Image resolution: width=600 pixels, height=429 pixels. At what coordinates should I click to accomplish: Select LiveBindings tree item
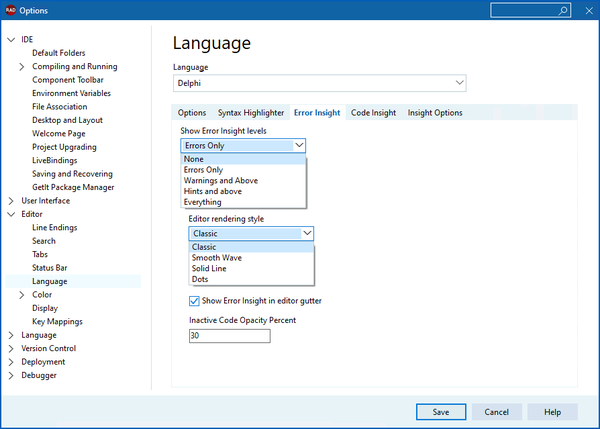(x=54, y=160)
